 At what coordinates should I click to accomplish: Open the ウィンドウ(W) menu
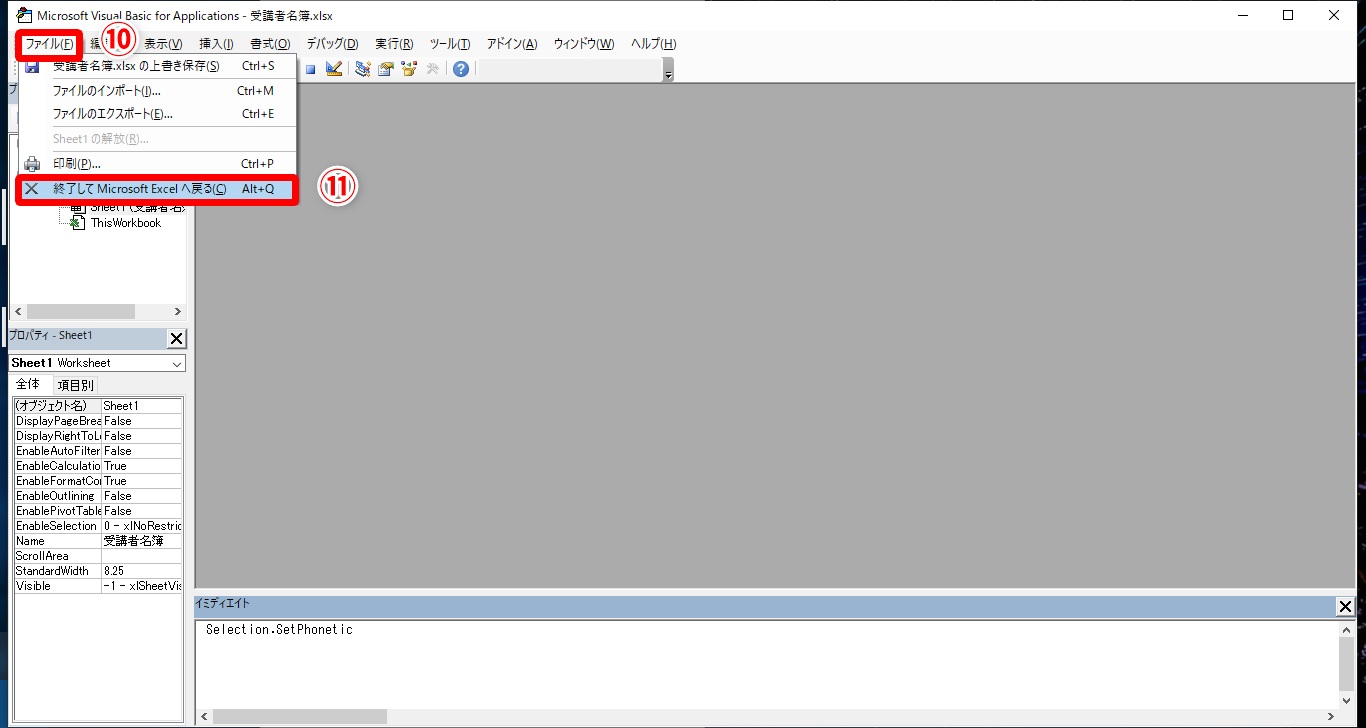584,44
